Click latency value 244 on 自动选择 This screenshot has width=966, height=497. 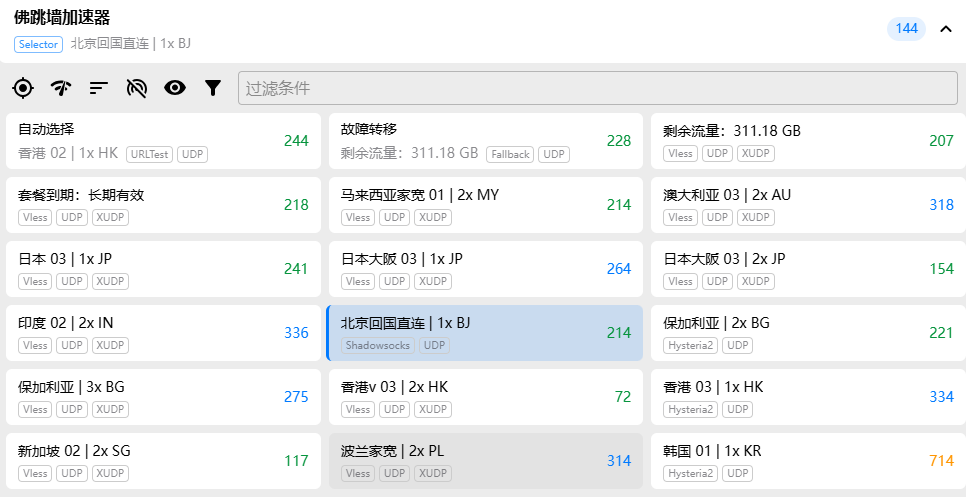coord(296,141)
